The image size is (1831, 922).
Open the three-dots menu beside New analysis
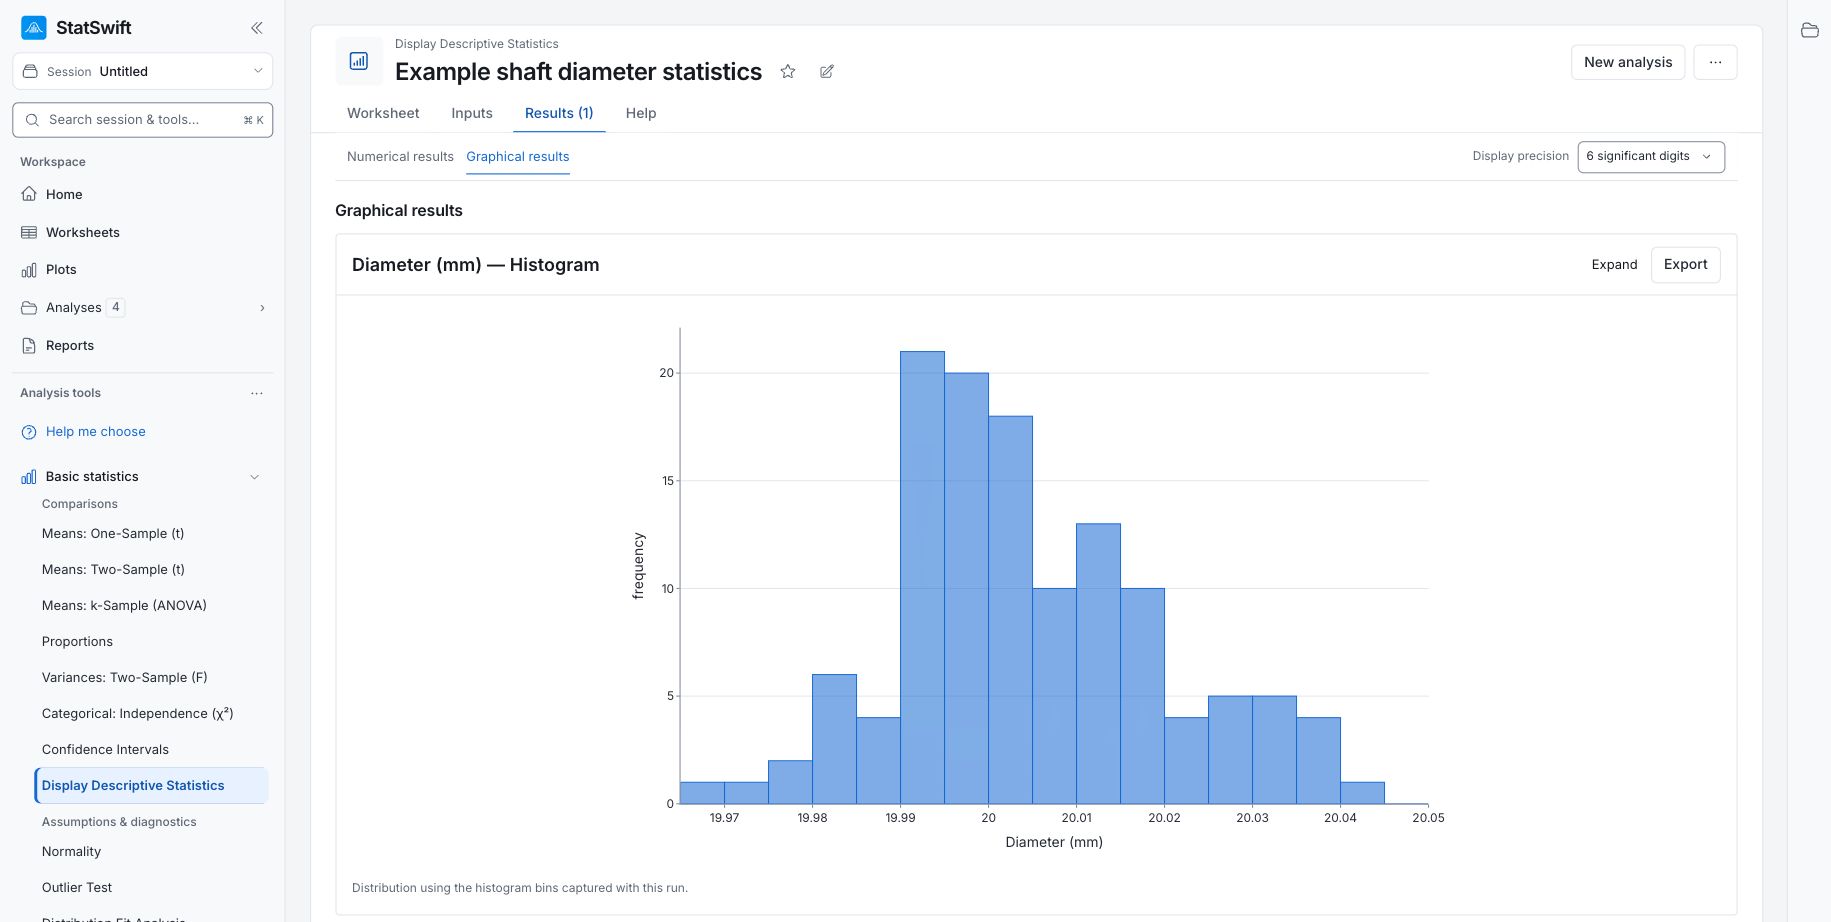1715,62
